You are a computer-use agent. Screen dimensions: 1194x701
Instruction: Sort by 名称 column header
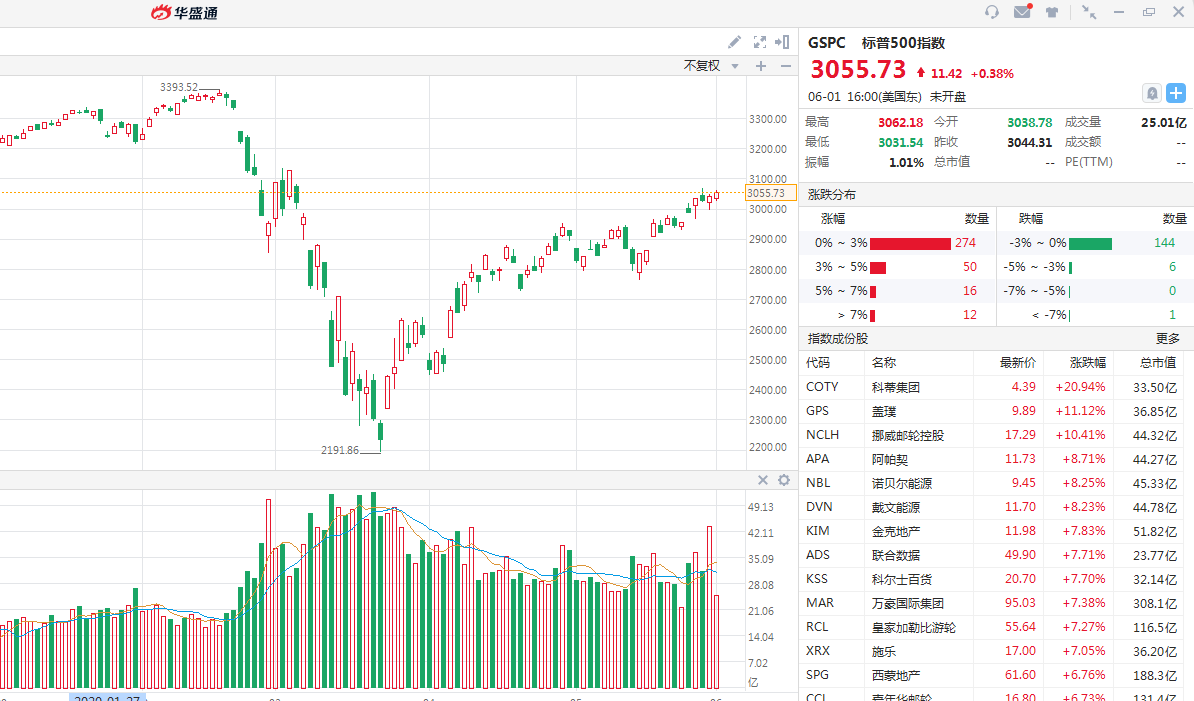coord(884,363)
